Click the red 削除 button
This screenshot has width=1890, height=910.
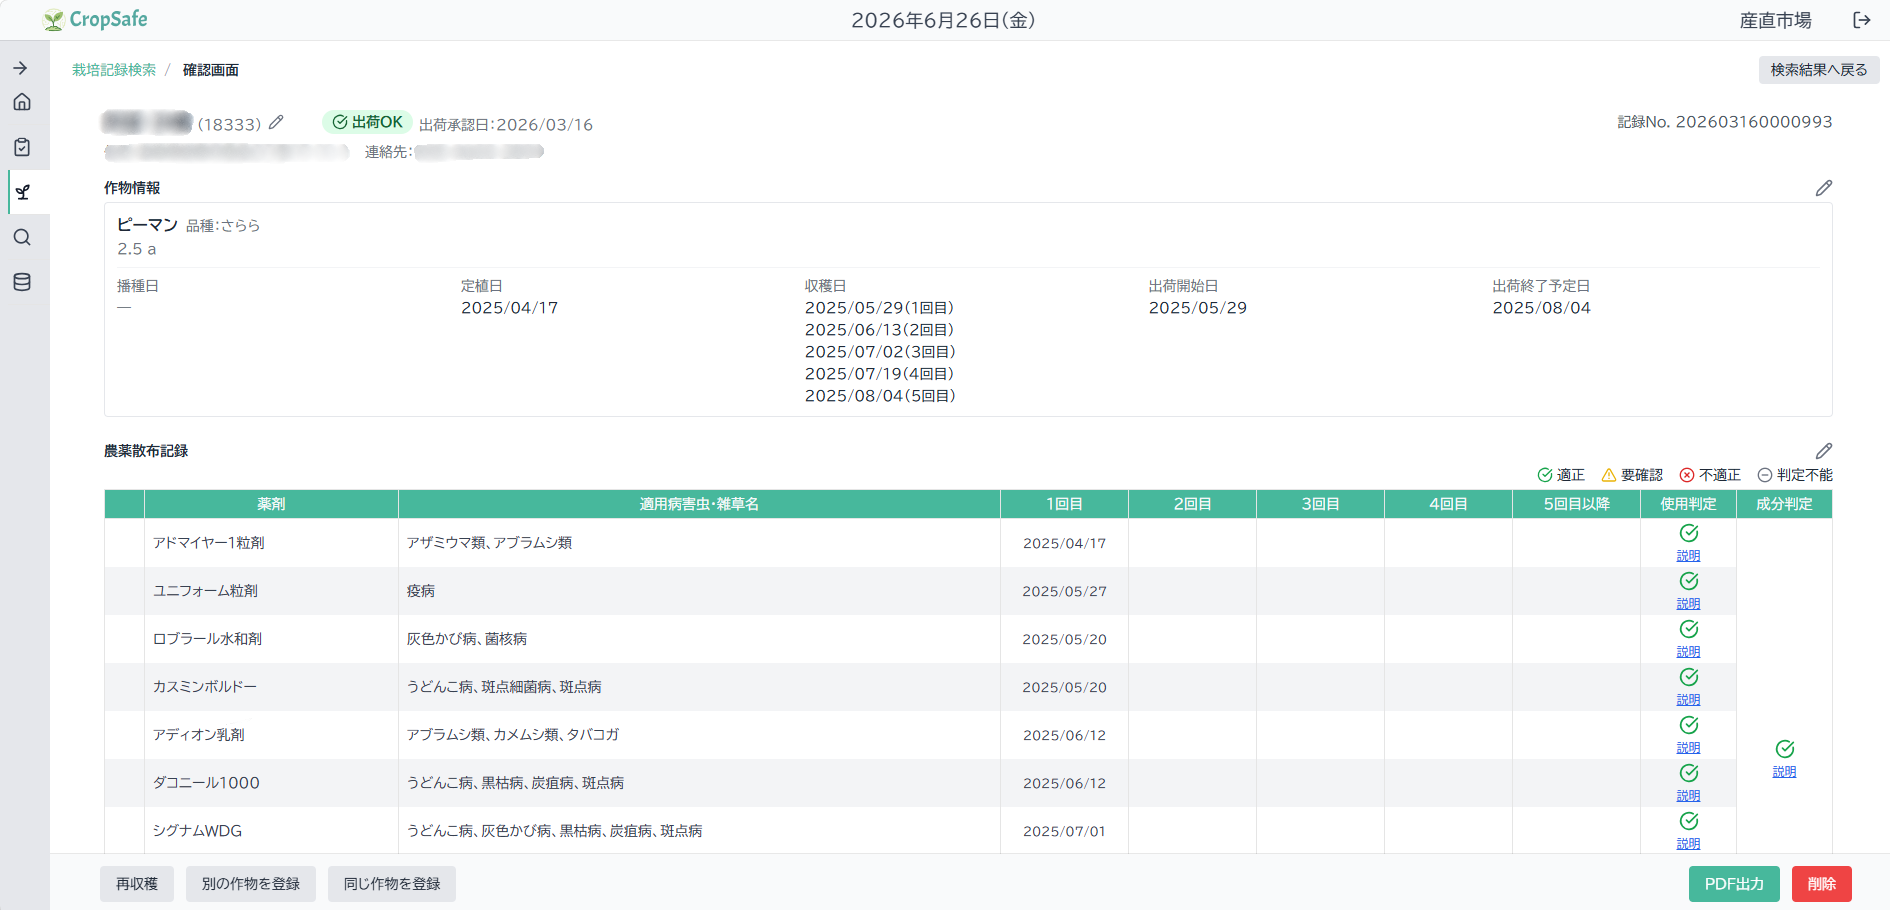coord(1822,884)
